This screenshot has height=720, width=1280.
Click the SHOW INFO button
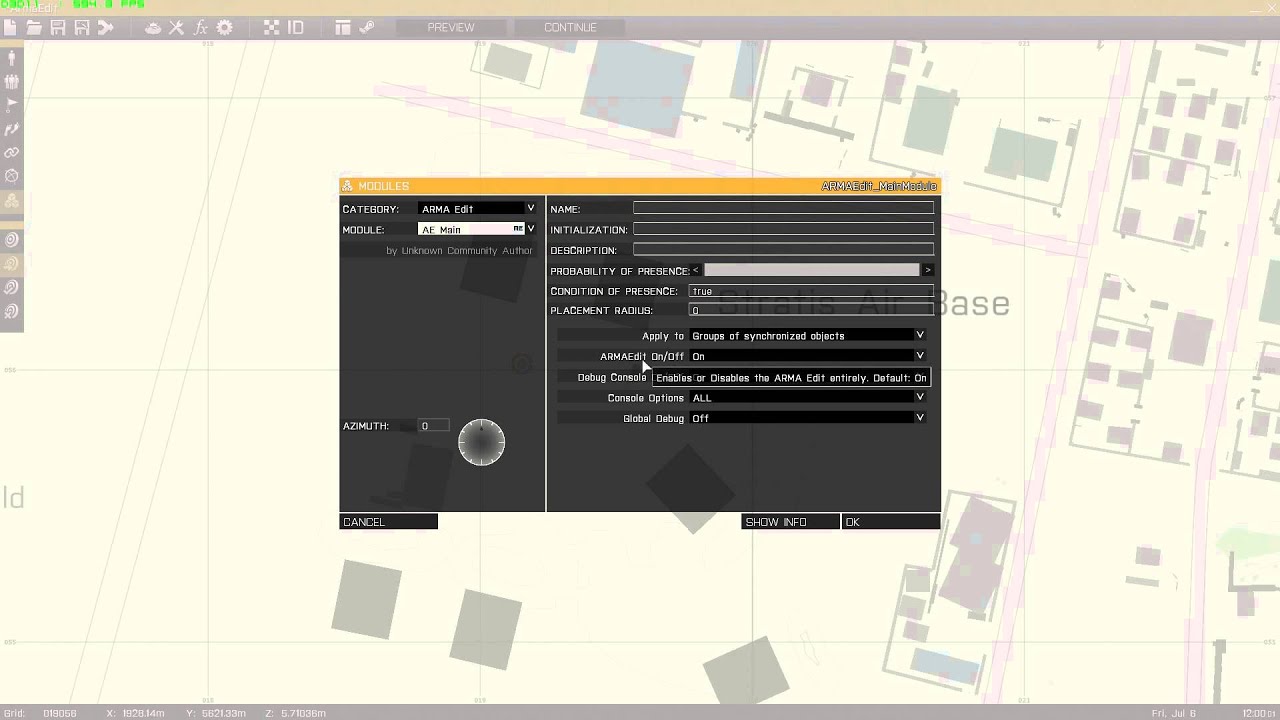click(x=790, y=522)
